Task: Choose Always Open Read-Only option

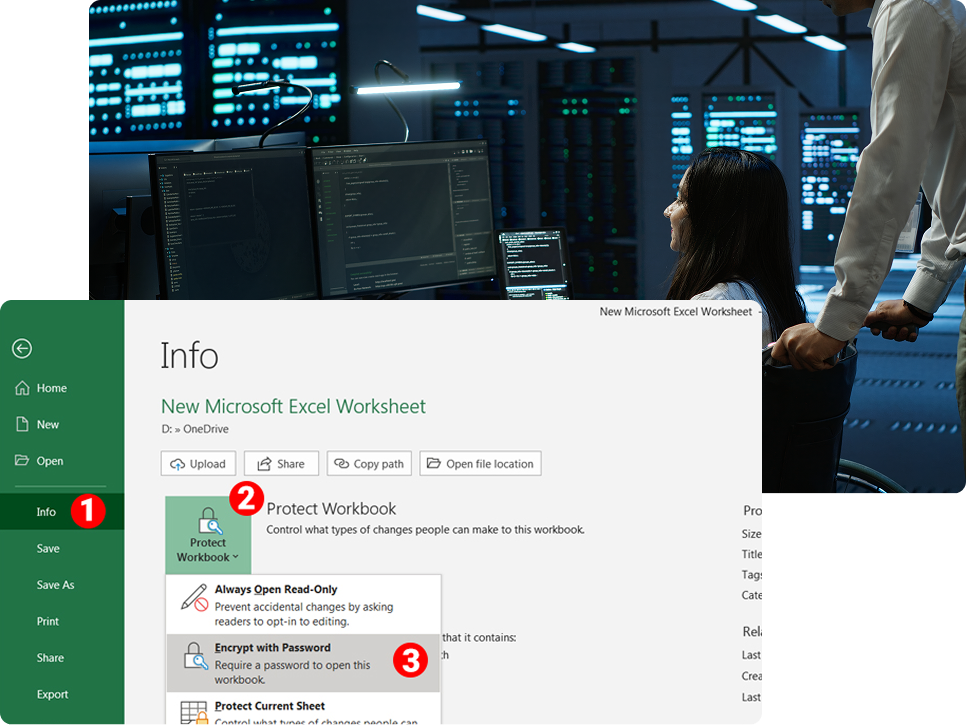Action: 303,604
